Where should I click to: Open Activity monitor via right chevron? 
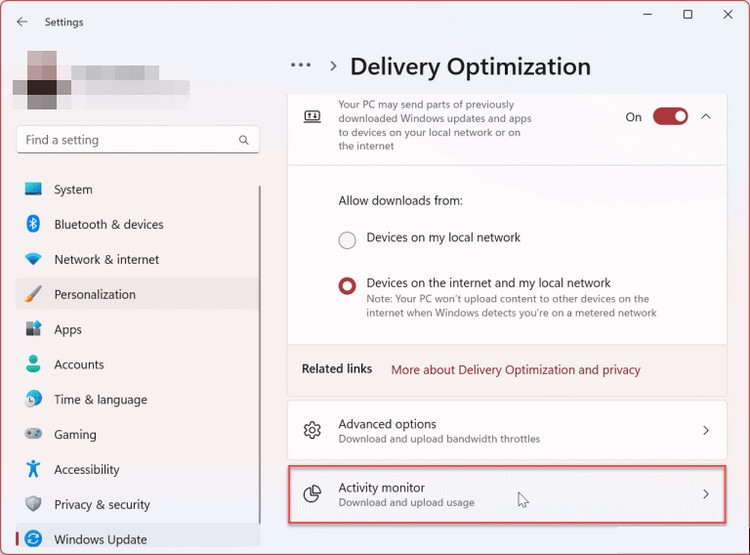pos(706,494)
